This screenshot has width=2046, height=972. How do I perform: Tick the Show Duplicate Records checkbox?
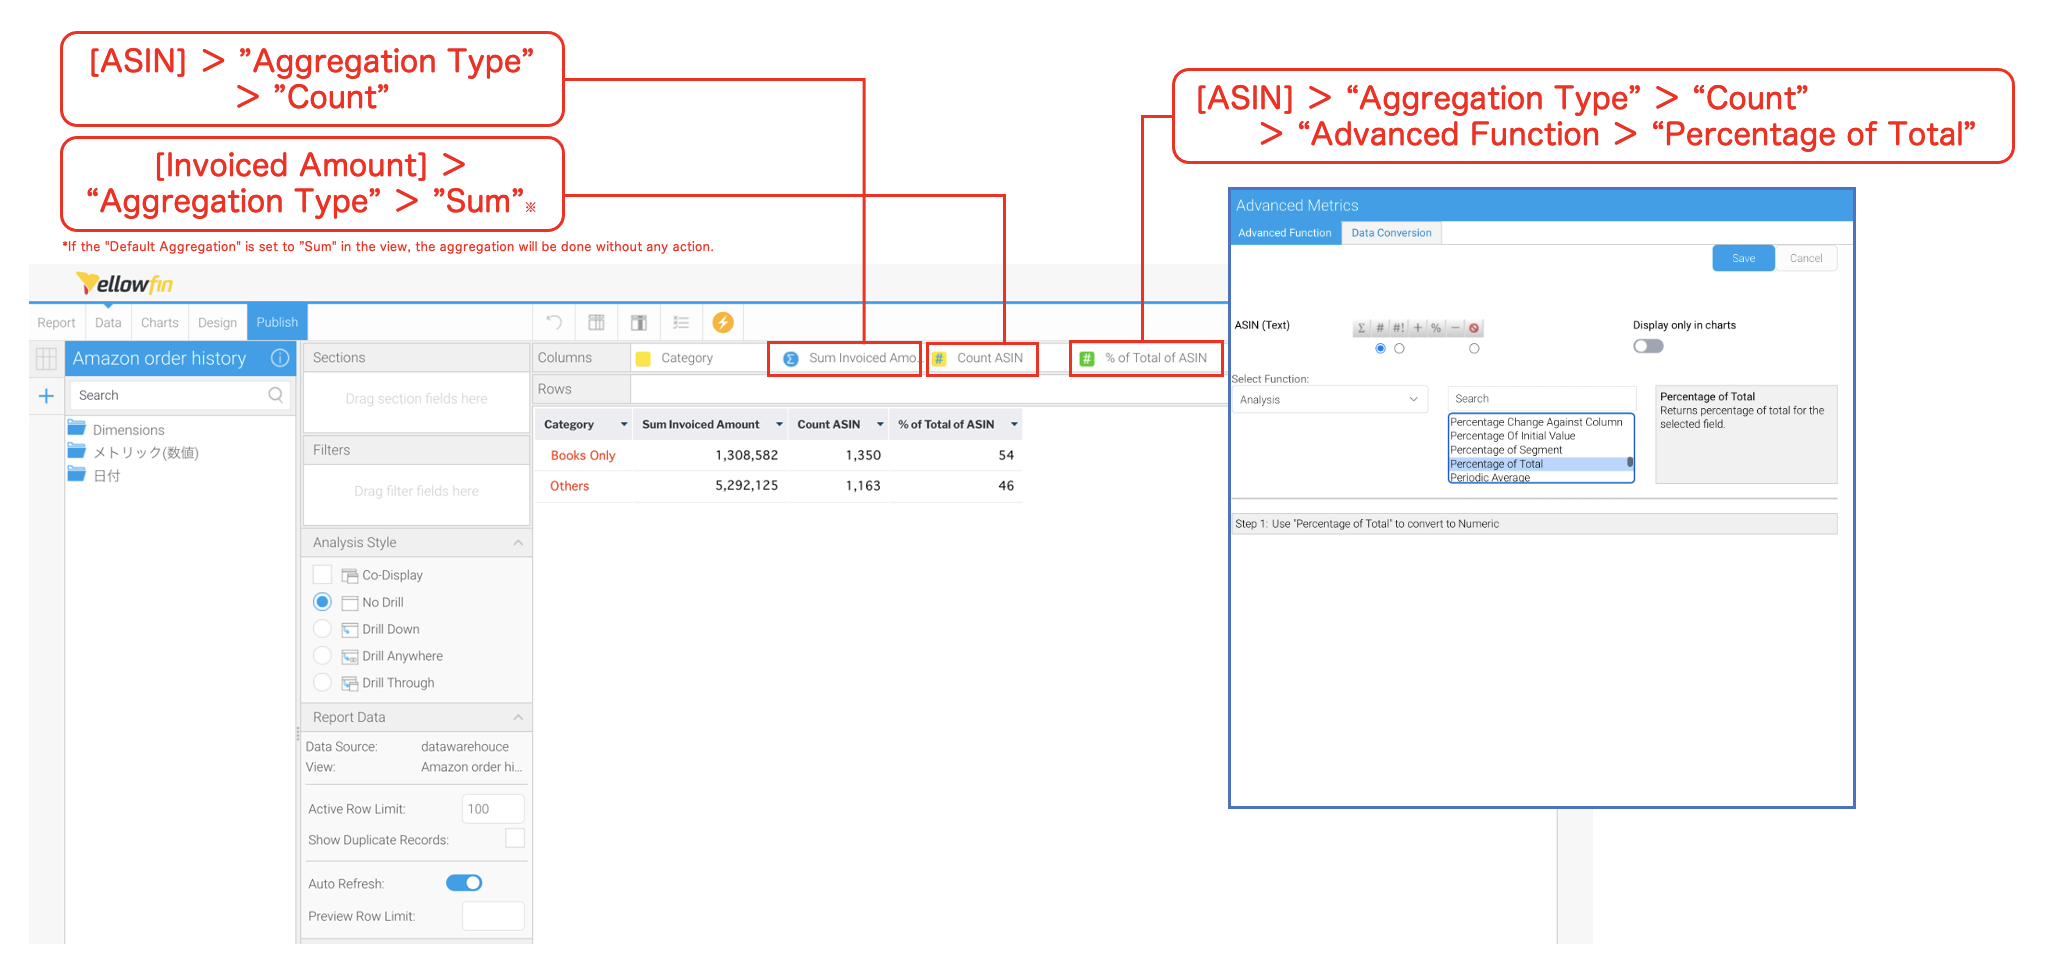(515, 838)
